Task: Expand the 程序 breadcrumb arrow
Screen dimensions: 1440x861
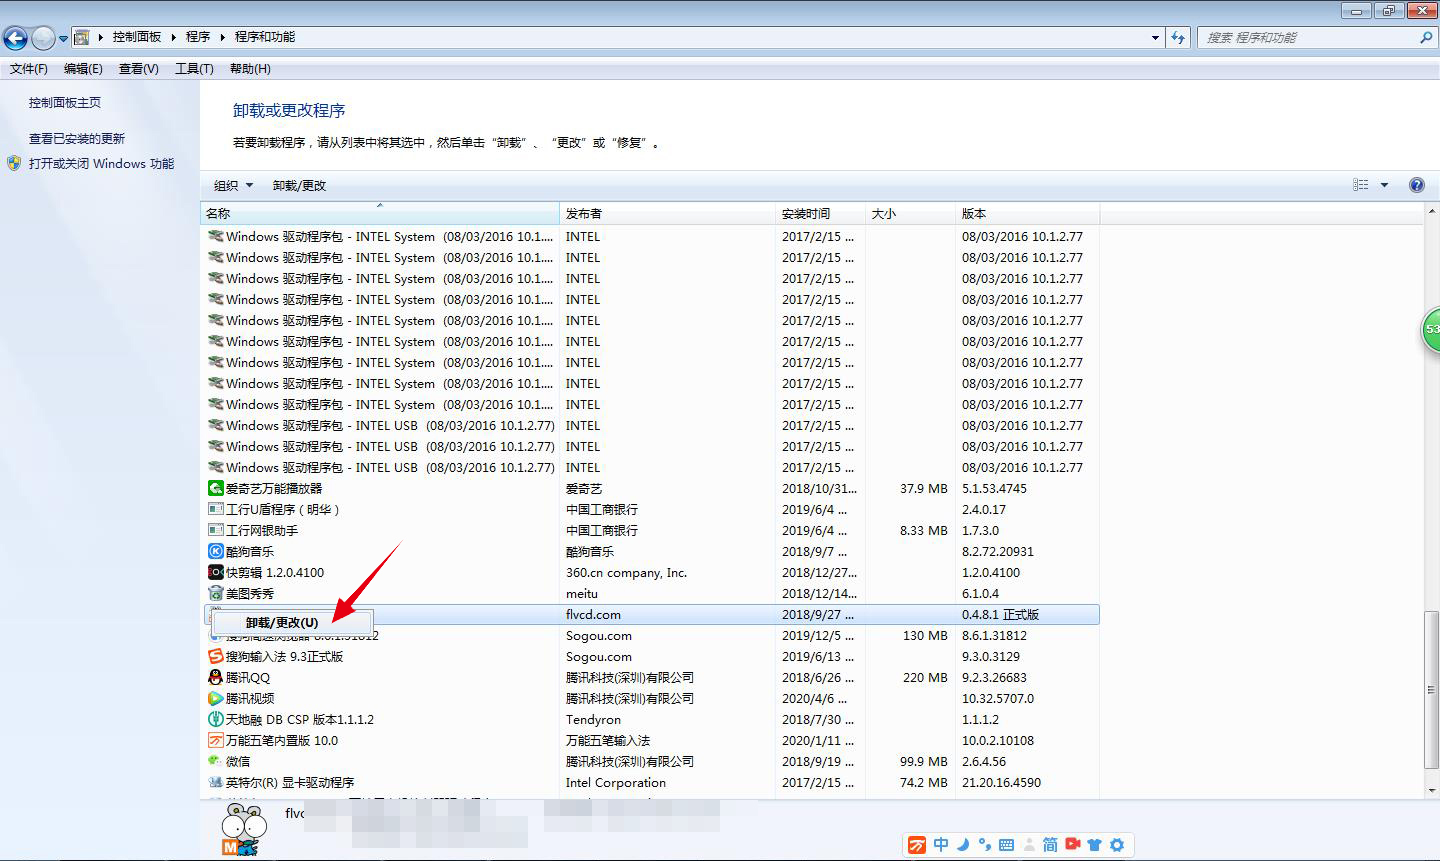Action: 222,37
